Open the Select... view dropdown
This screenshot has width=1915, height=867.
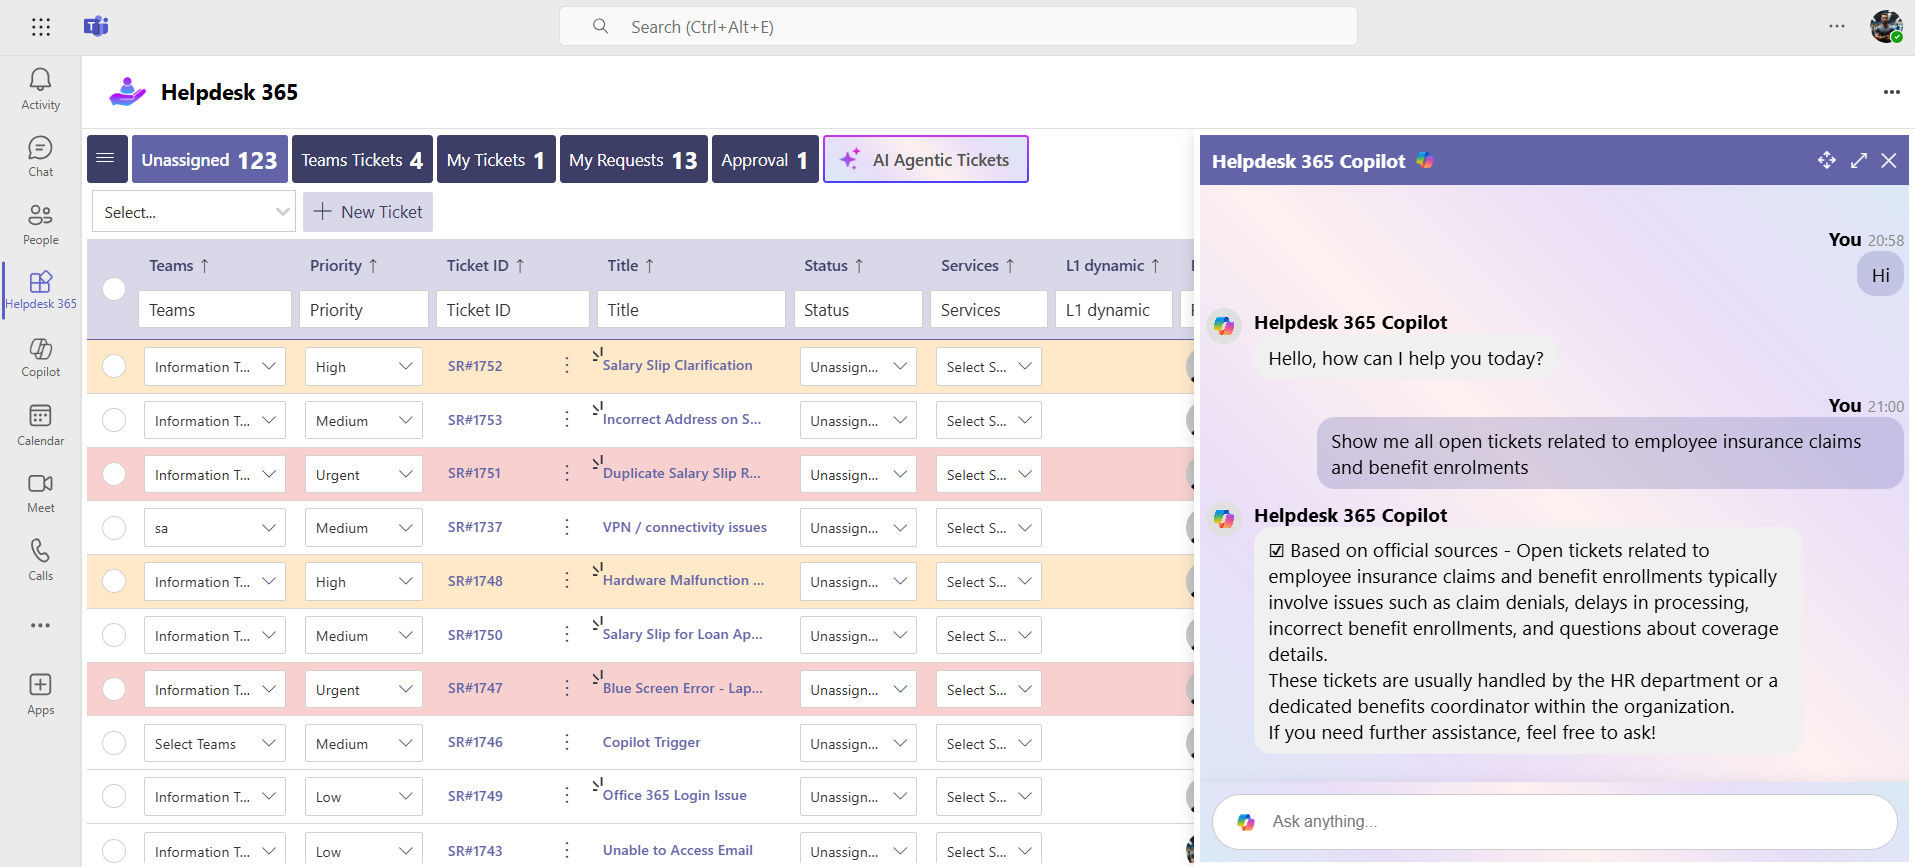(193, 212)
